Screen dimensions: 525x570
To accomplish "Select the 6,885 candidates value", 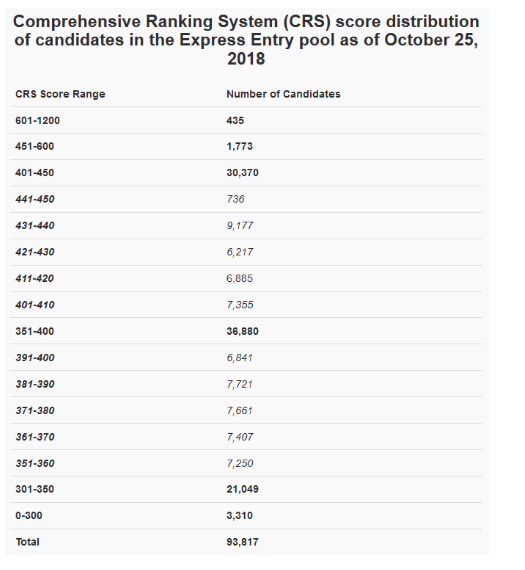I will coord(240,278).
